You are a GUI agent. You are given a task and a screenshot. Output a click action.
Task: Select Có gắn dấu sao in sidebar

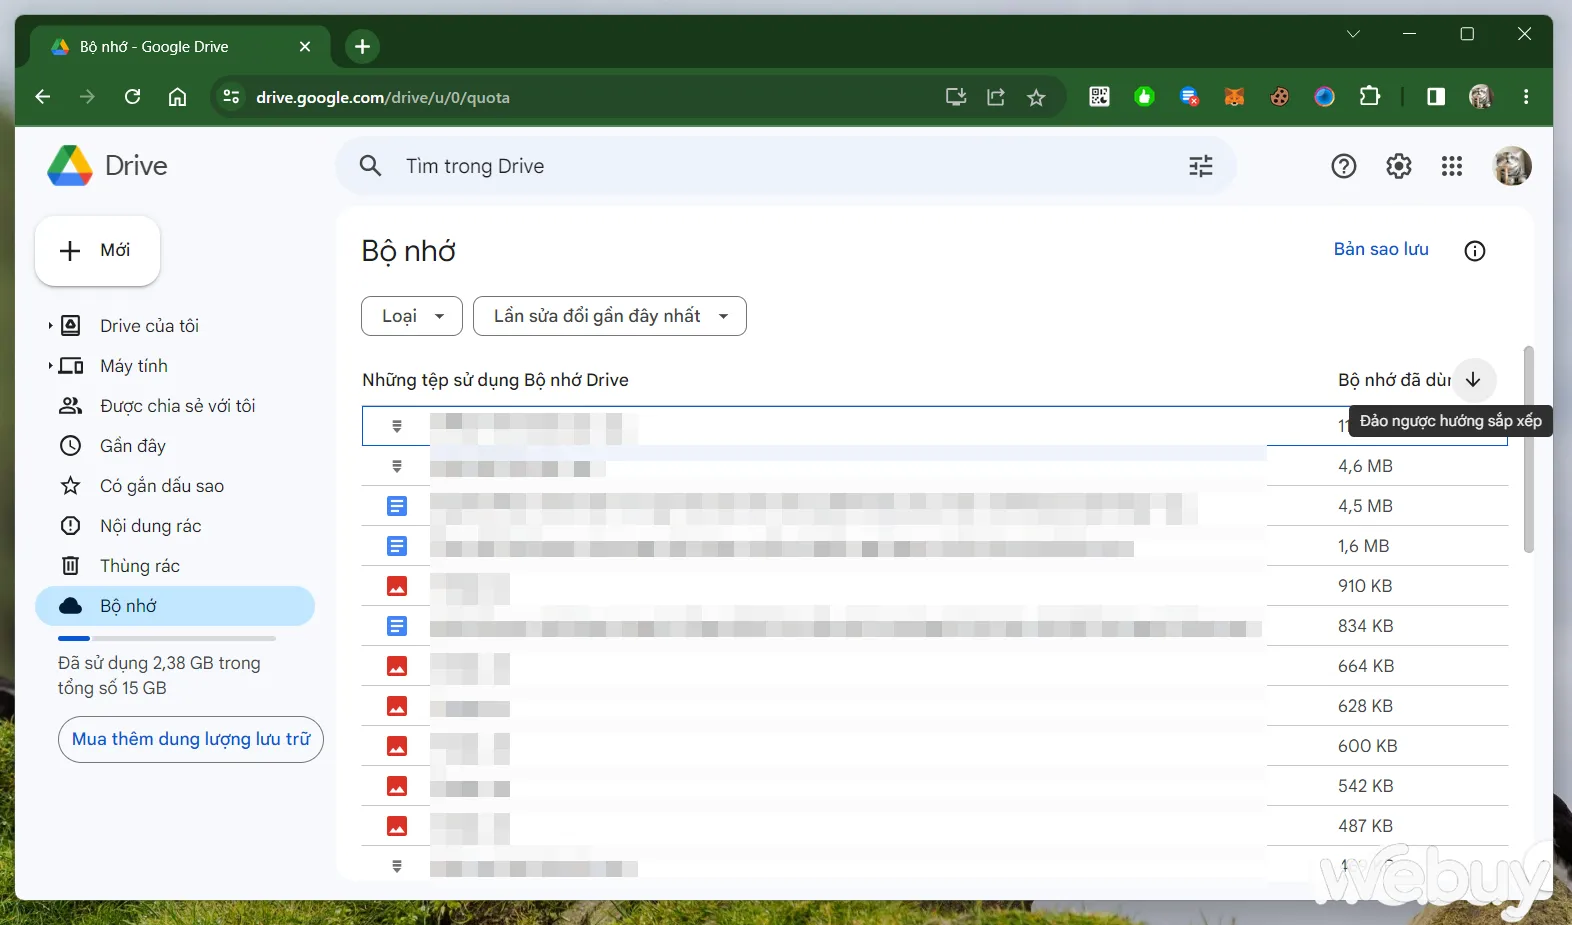coord(161,486)
